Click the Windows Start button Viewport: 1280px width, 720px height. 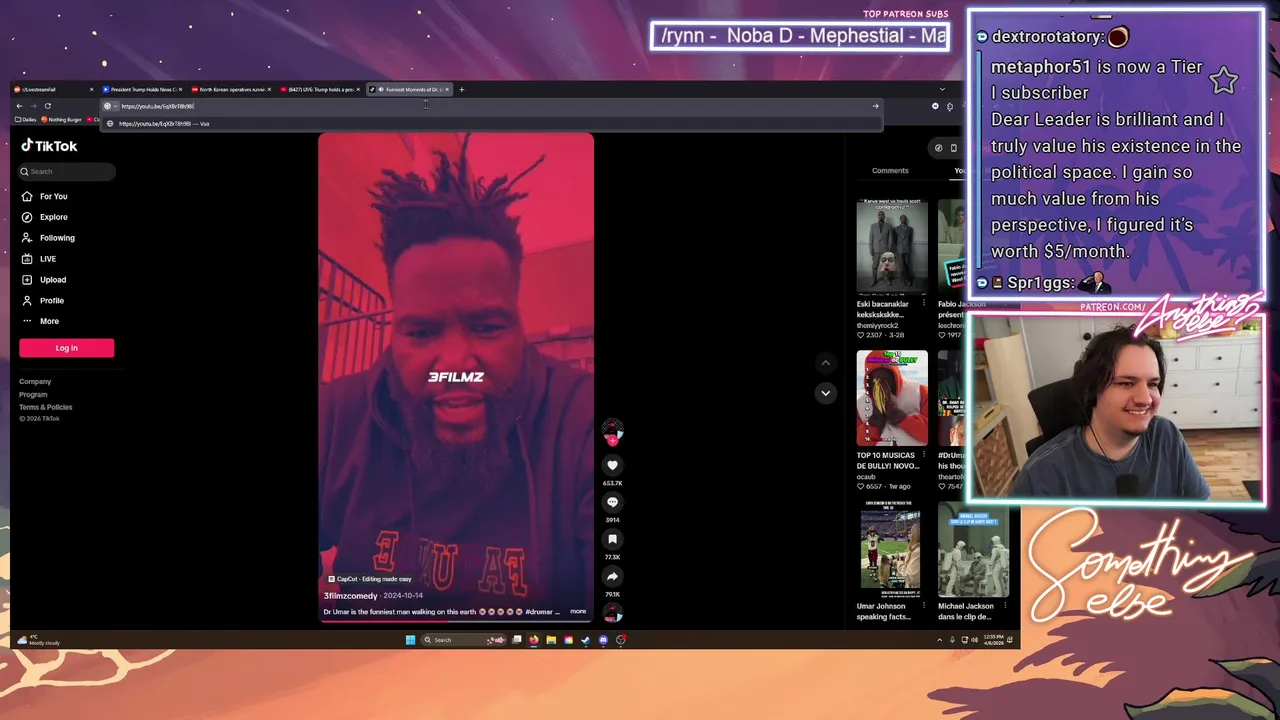[410, 640]
